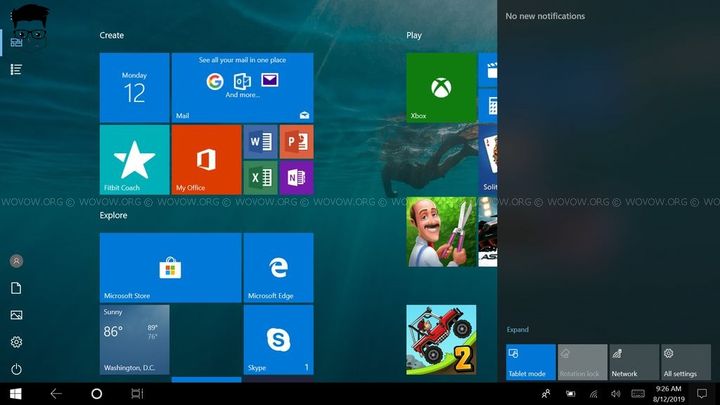Viewport: 720px width, 405px height.
Task: Open the Calendar tile showing Monday 12
Action: [135, 88]
